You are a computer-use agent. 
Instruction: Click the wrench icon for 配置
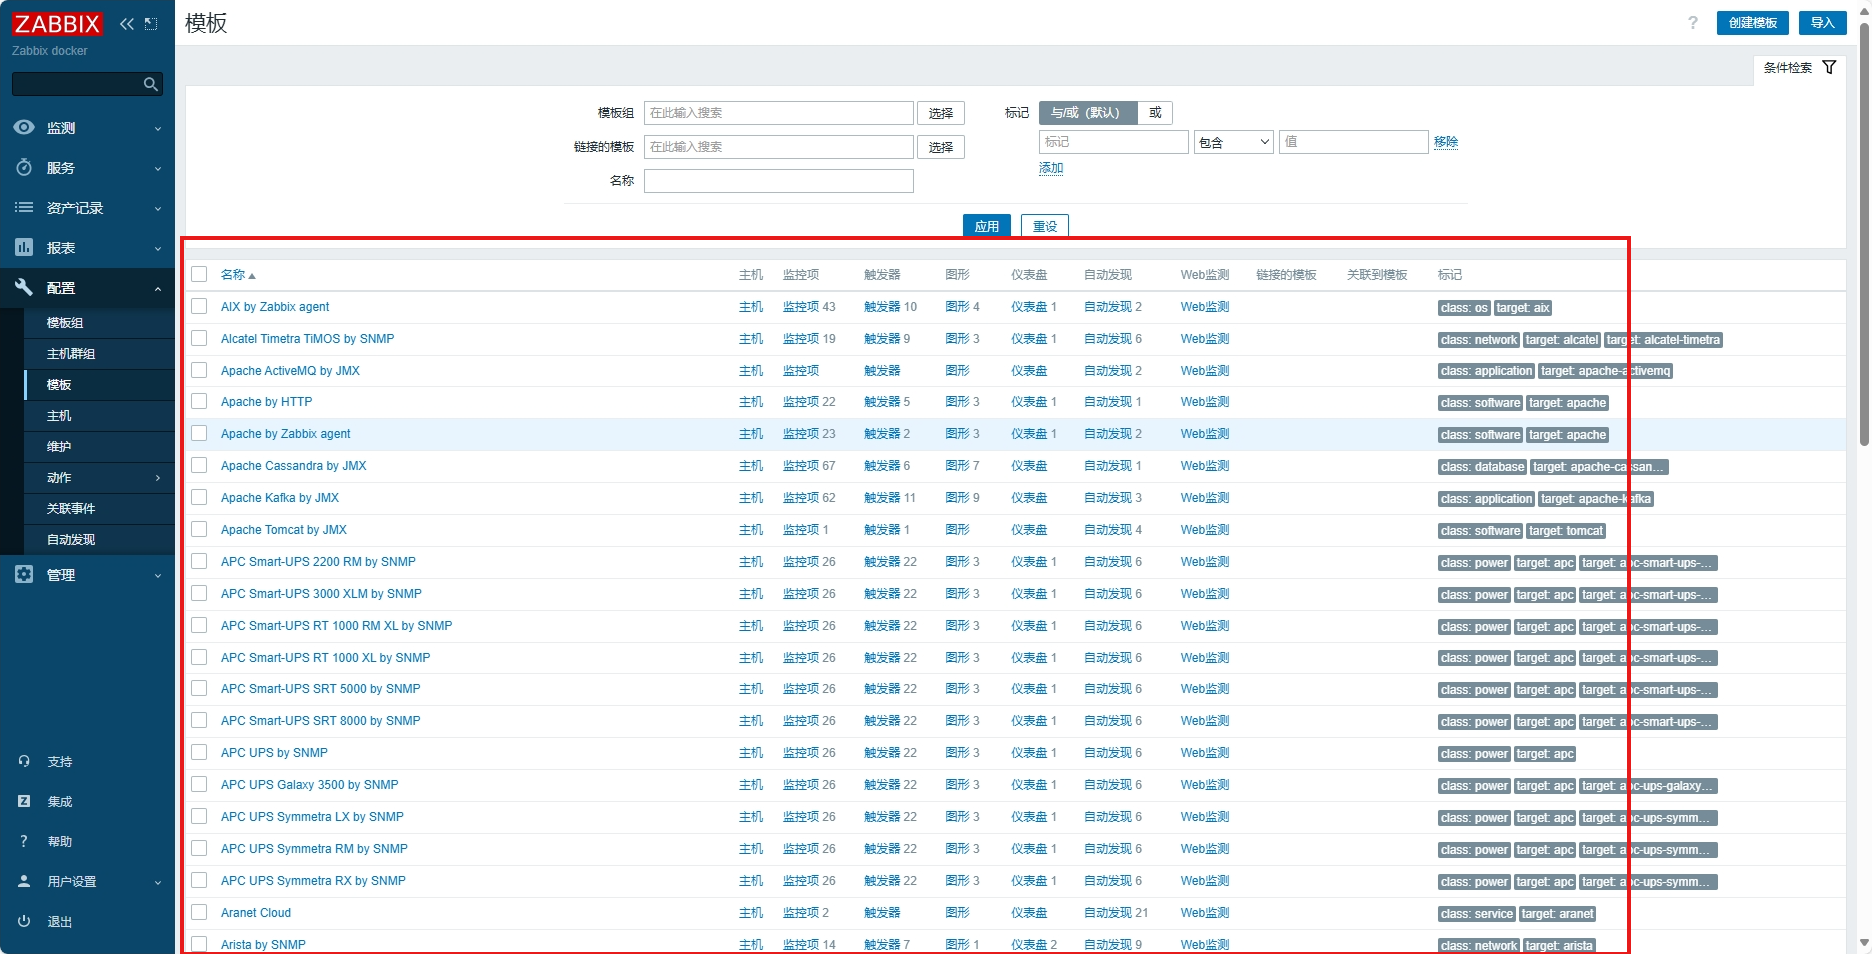point(24,287)
